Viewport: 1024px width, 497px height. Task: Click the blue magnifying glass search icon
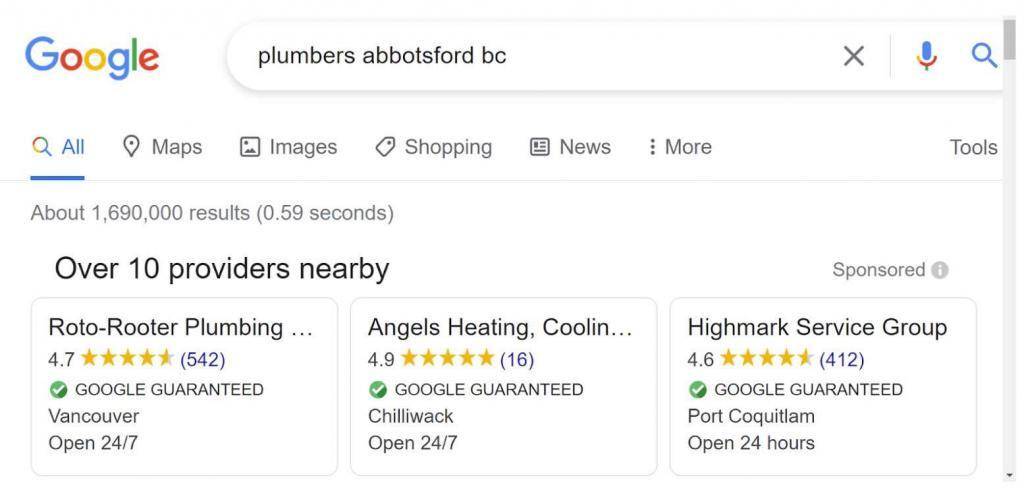tap(984, 56)
